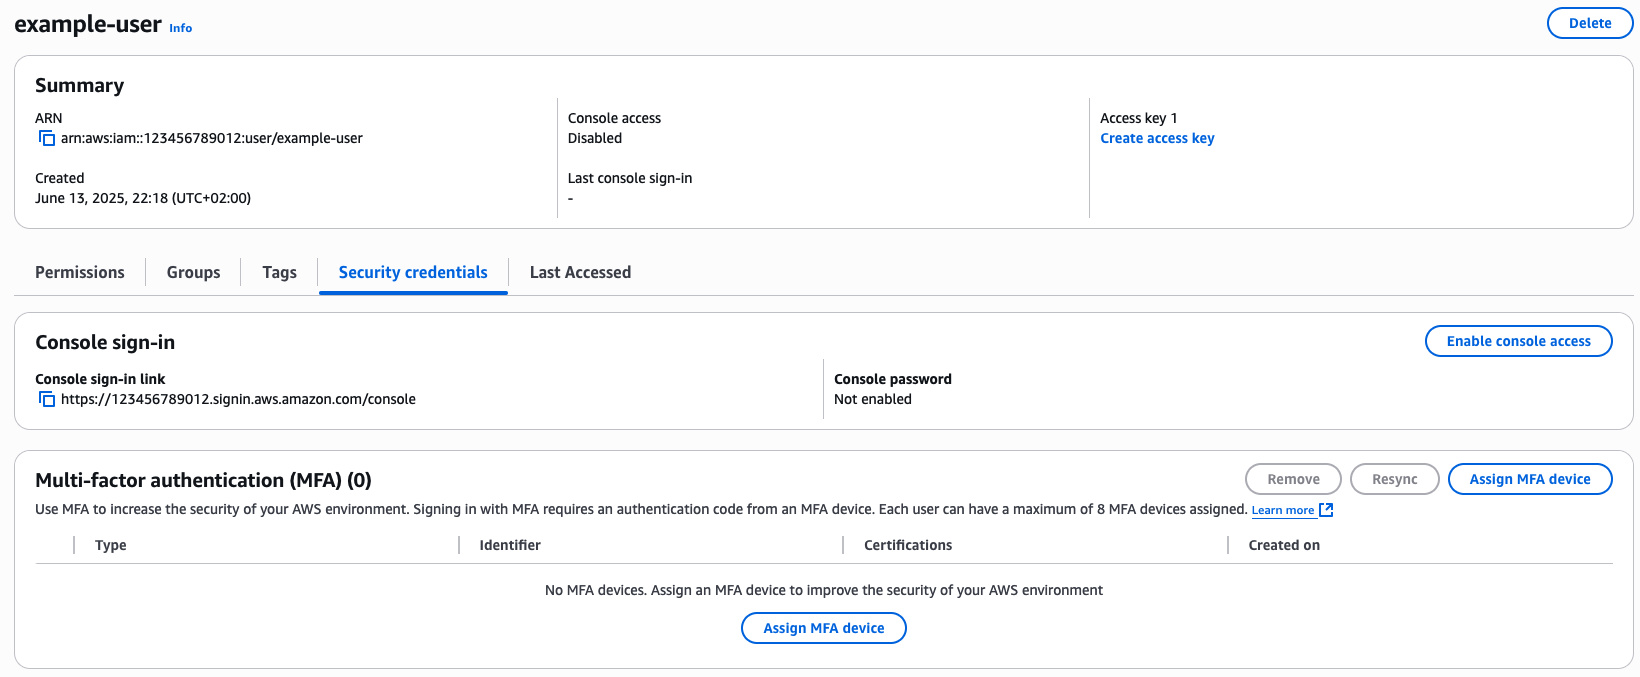
Task: Switch to the Permissions tab
Action: tap(80, 272)
